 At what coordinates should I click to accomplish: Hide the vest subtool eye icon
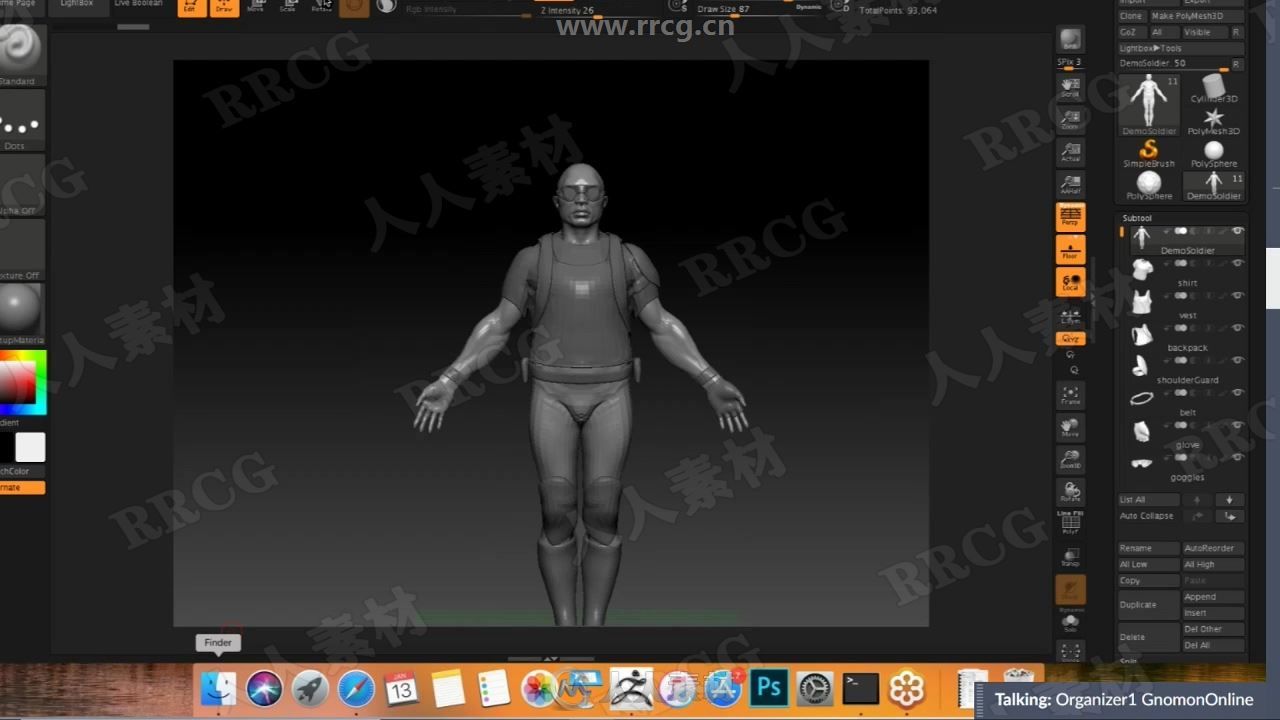[x=1238, y=296]
